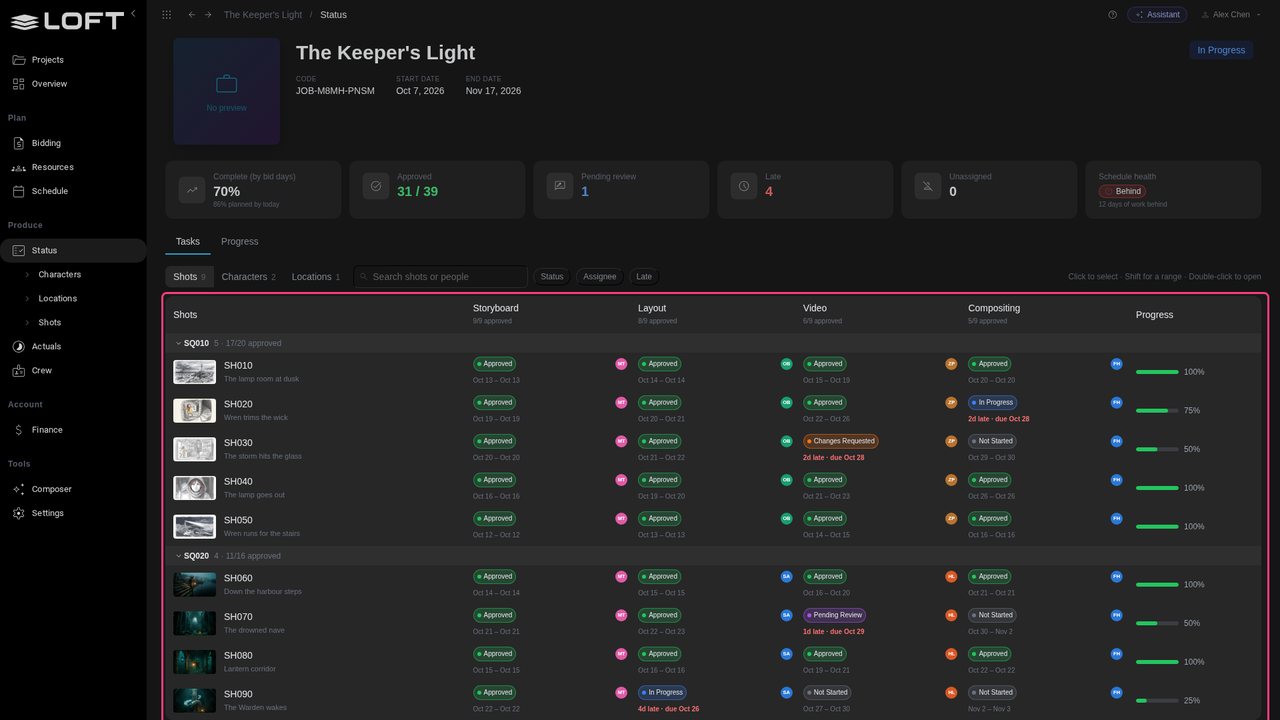The width and height of the screenshot is (1280, 720).
Task: Expand Characters in the sidebar tree
Action: [27, 274]
